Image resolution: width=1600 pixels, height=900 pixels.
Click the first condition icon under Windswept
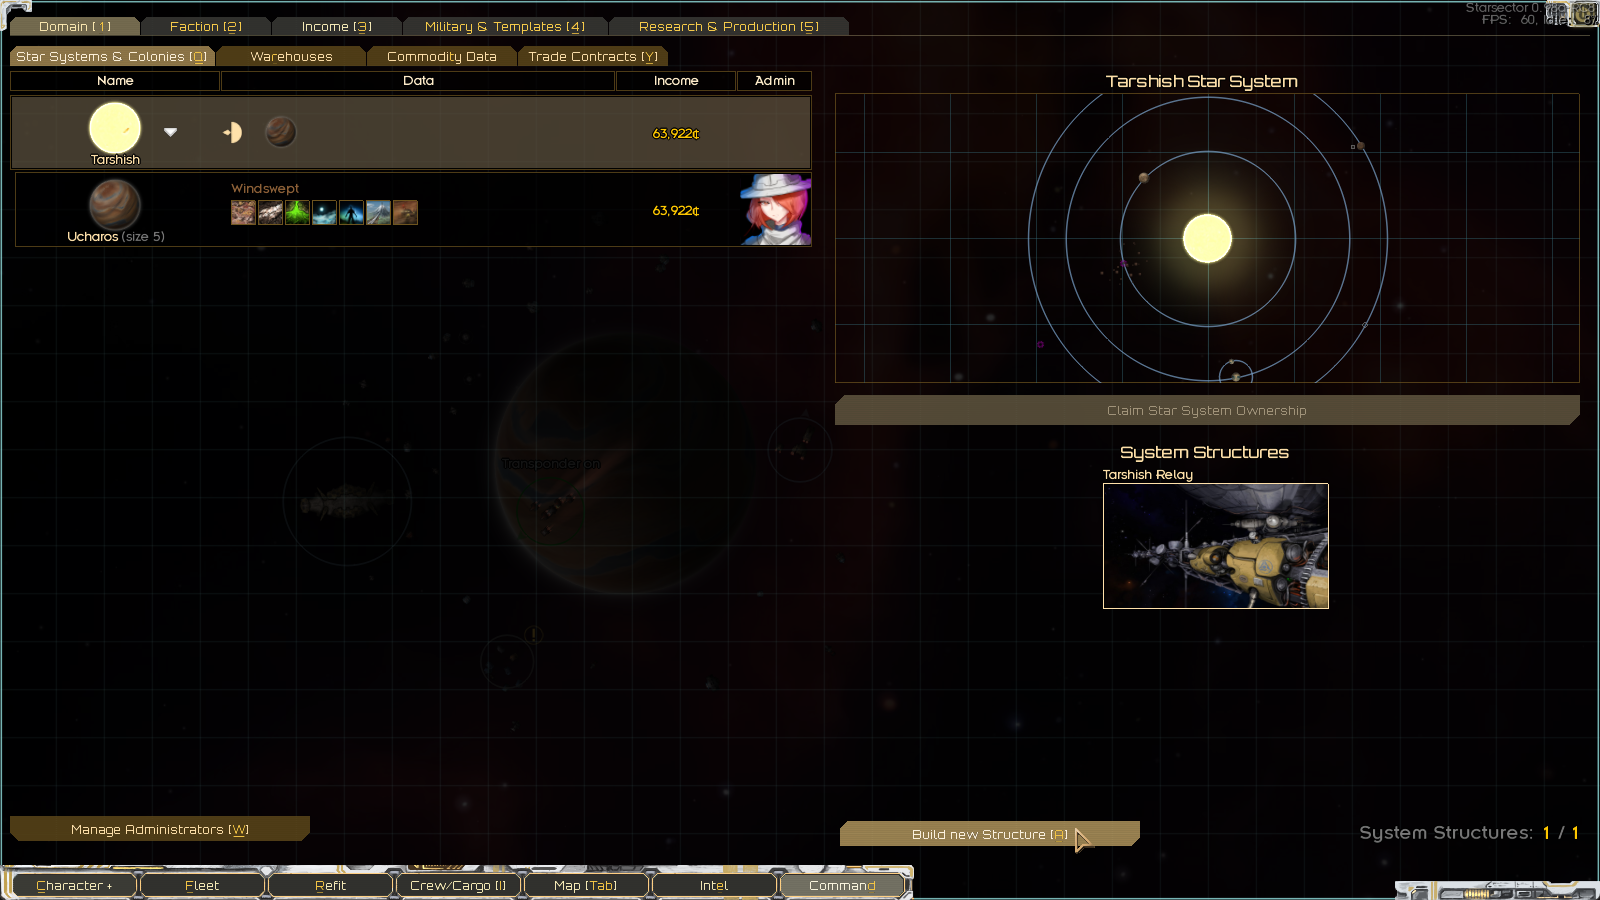(243, 212)
